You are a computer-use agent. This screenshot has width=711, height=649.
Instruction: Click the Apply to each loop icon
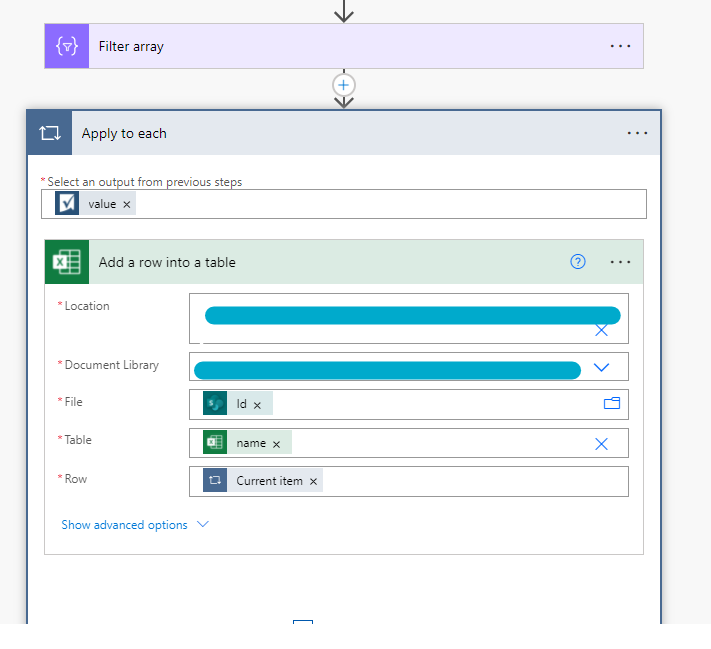[x=50, y=133]
